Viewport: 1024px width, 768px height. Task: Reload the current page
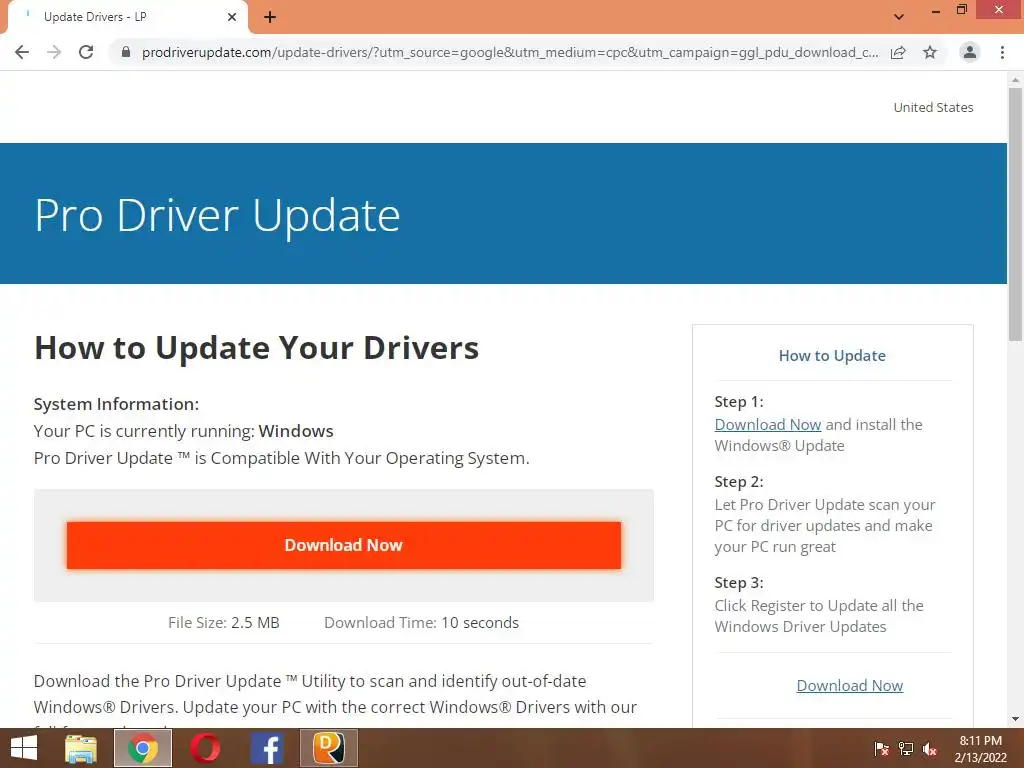click(x=86, y=52)
